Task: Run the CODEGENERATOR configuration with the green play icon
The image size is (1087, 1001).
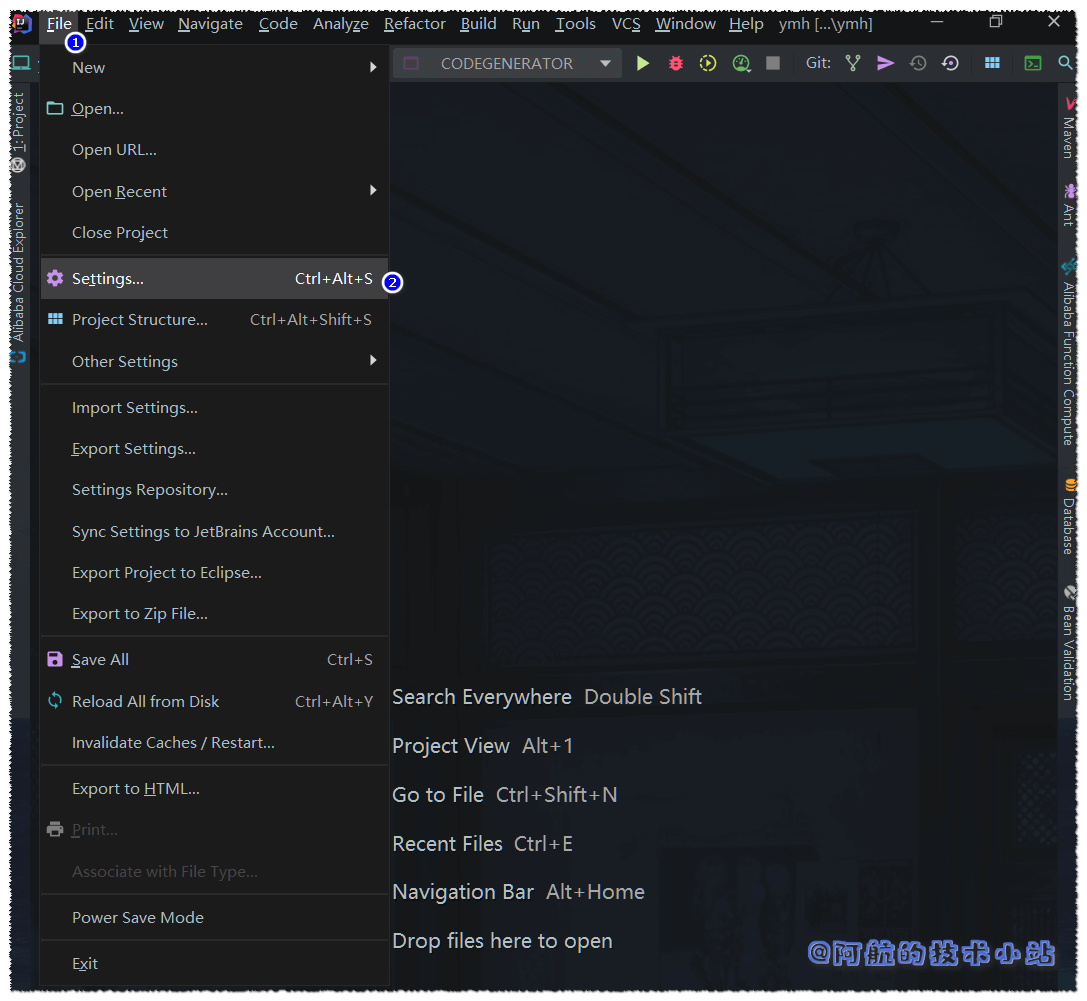Action: click(x=643, y=62)
